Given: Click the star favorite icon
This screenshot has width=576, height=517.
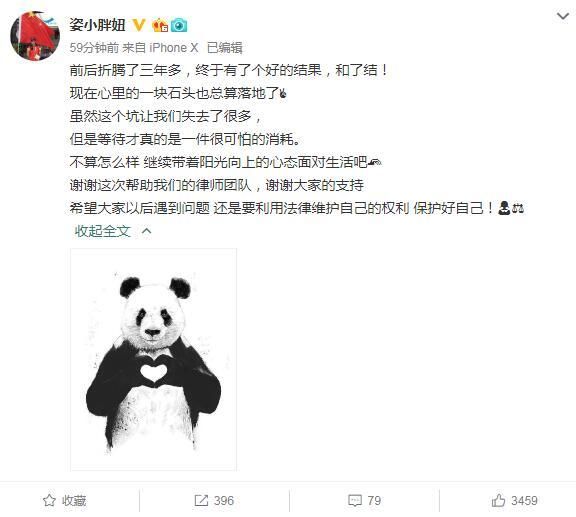Looking at the screenshot, I should coord(49,500).
